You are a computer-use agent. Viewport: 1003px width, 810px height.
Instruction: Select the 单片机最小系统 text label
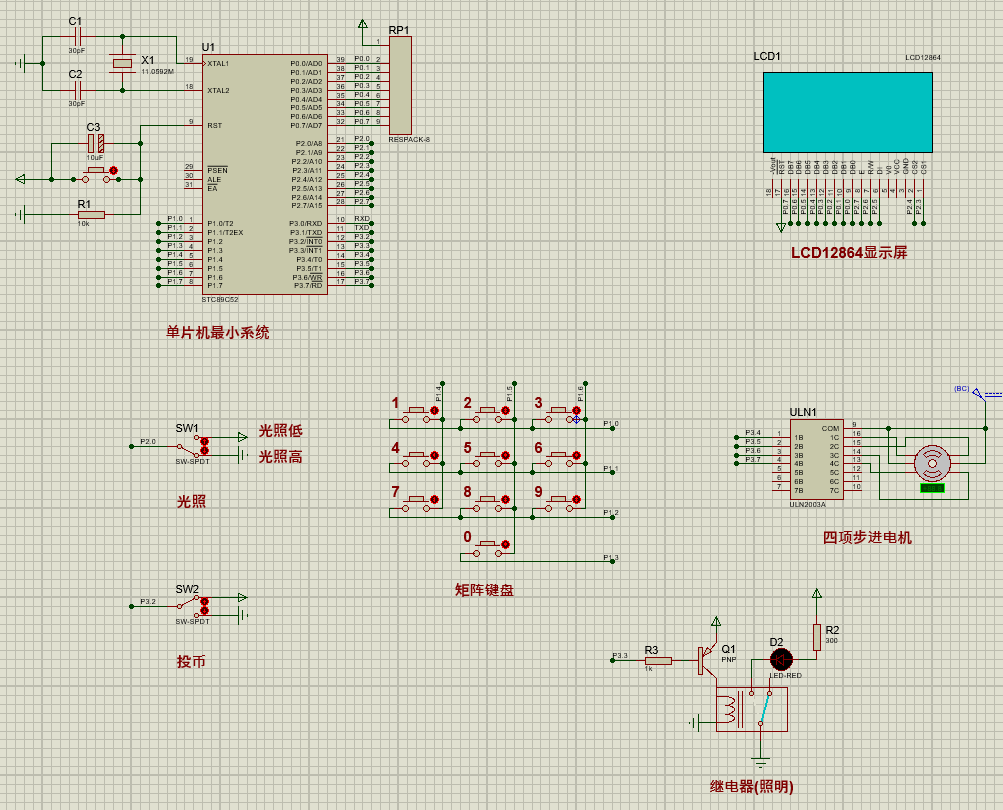coord(217,333)
